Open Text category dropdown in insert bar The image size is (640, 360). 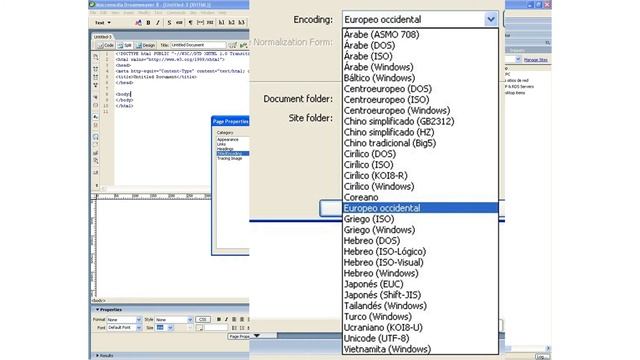click(103, 23)
